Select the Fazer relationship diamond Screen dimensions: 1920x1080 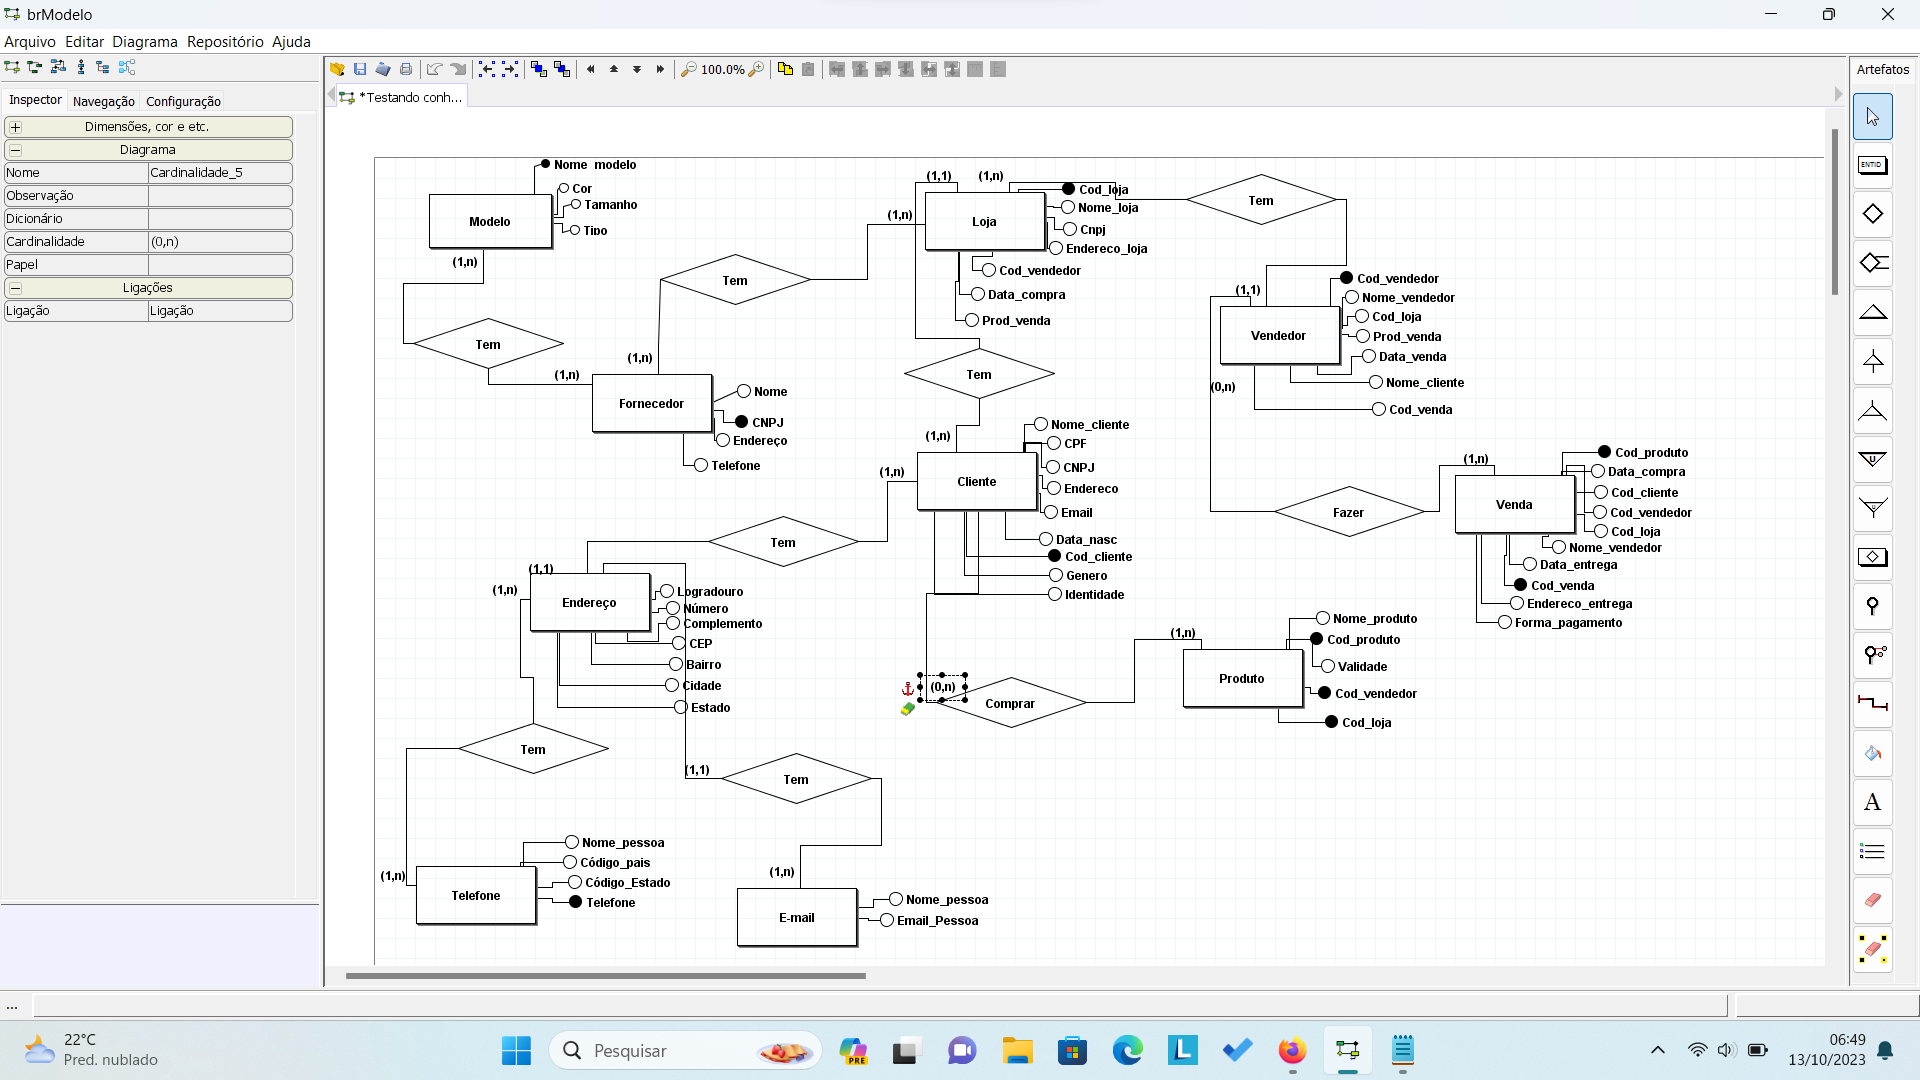[x=1348, y=512]
